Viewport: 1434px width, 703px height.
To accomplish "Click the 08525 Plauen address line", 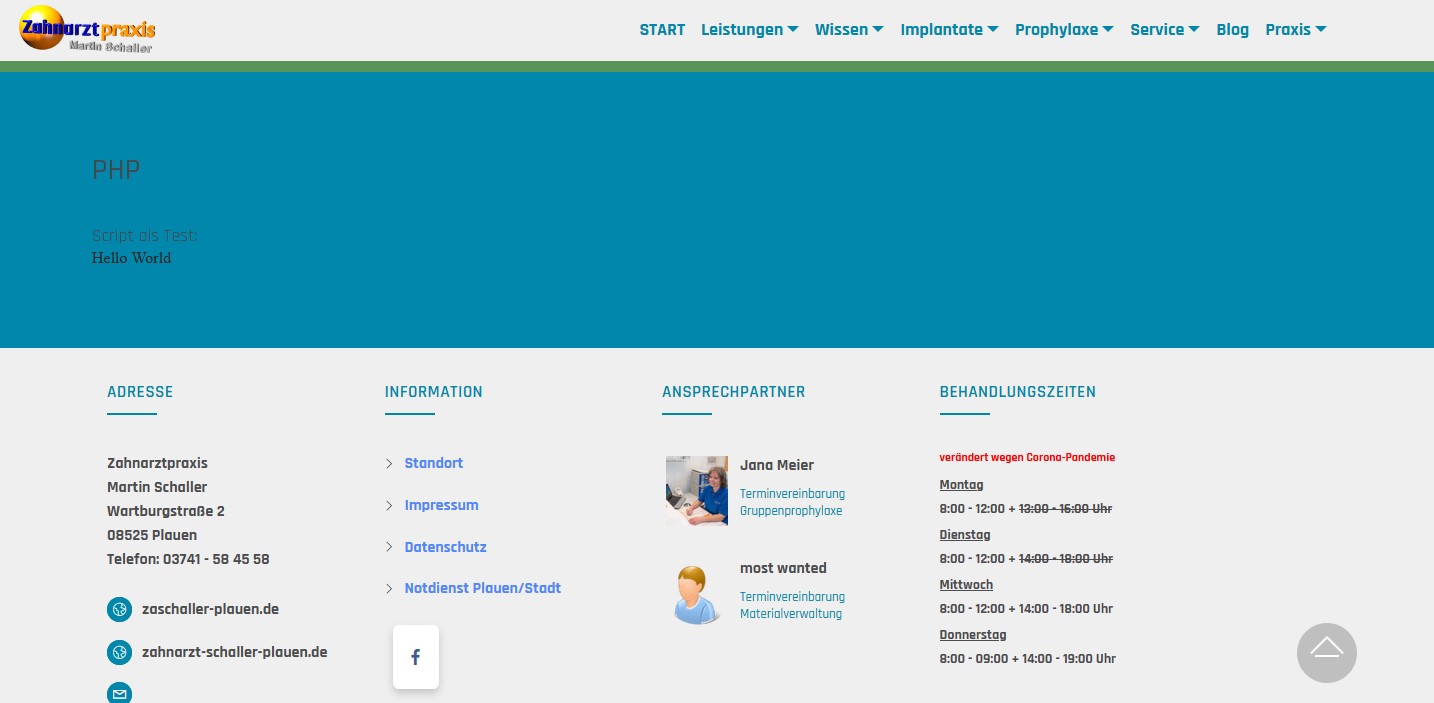I will coord(152,535).
